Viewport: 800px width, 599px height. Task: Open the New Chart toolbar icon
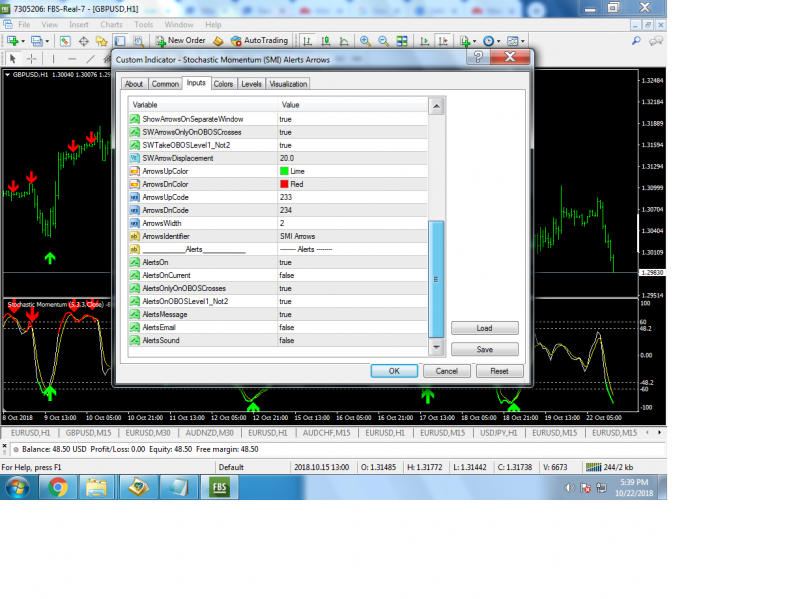tap(12, 41)
